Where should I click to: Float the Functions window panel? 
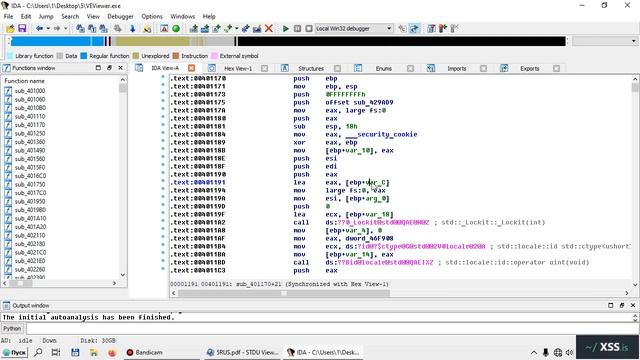(x=109, y=68)
